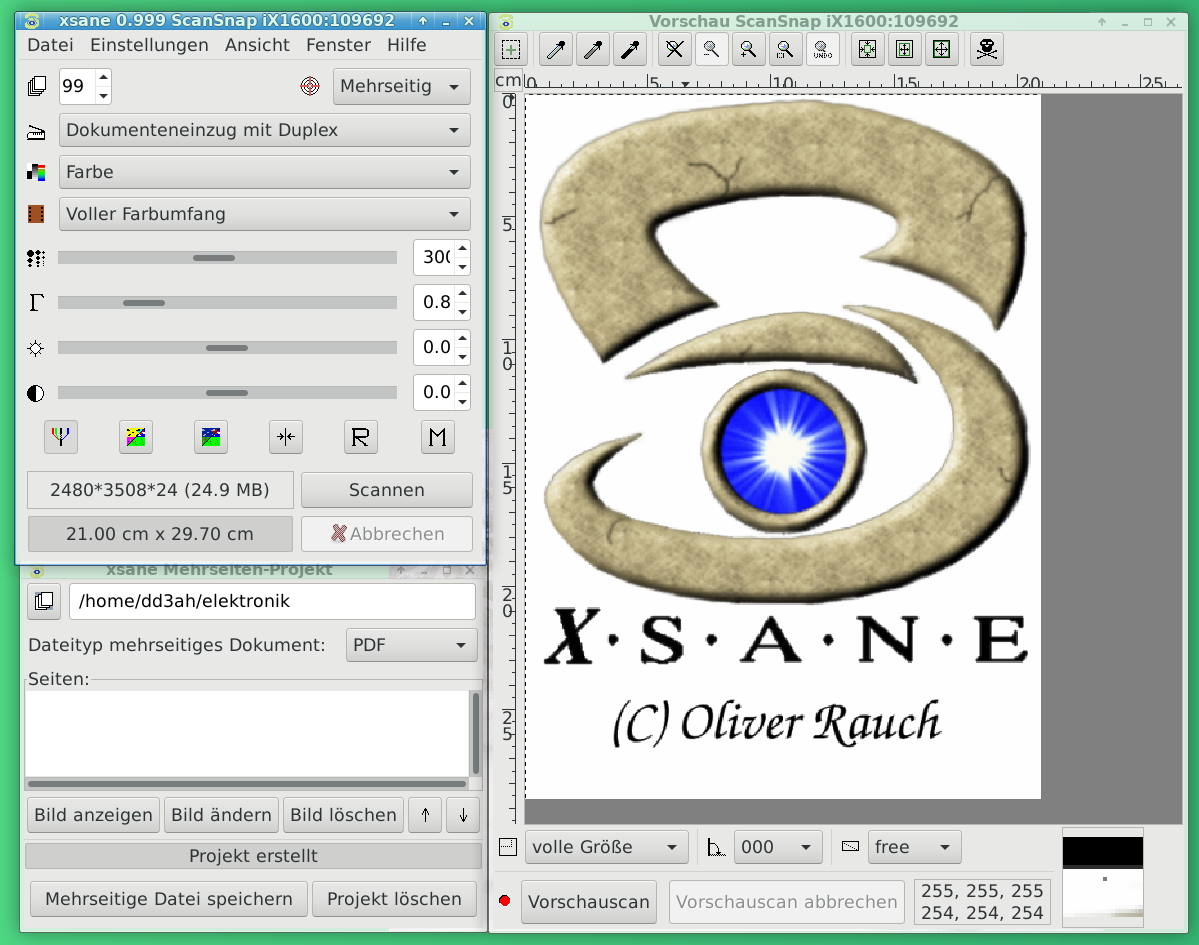Click the Vorschauscan abbrechen button
Image resolution: width=1199 pixels, height=945 pixels.
pyautogui.click(x=787, y=902)
